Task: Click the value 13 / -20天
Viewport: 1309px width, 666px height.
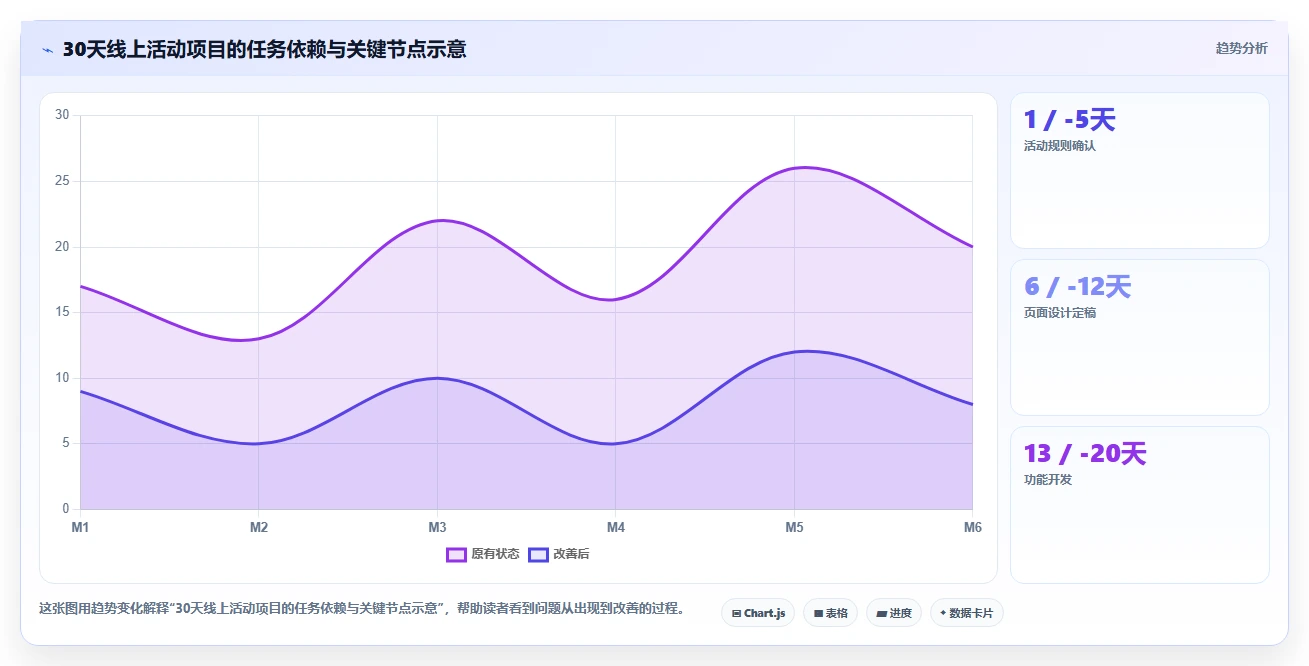Action: 1084,454
